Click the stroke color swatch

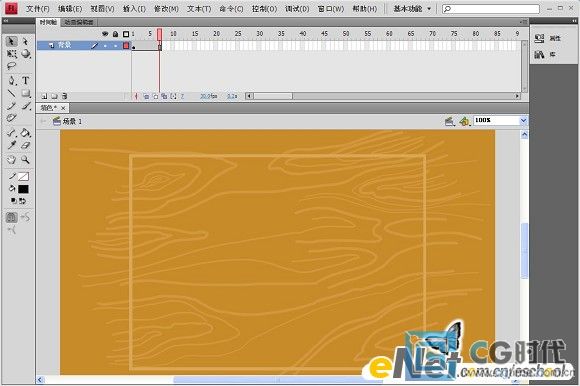pos(23,176)
